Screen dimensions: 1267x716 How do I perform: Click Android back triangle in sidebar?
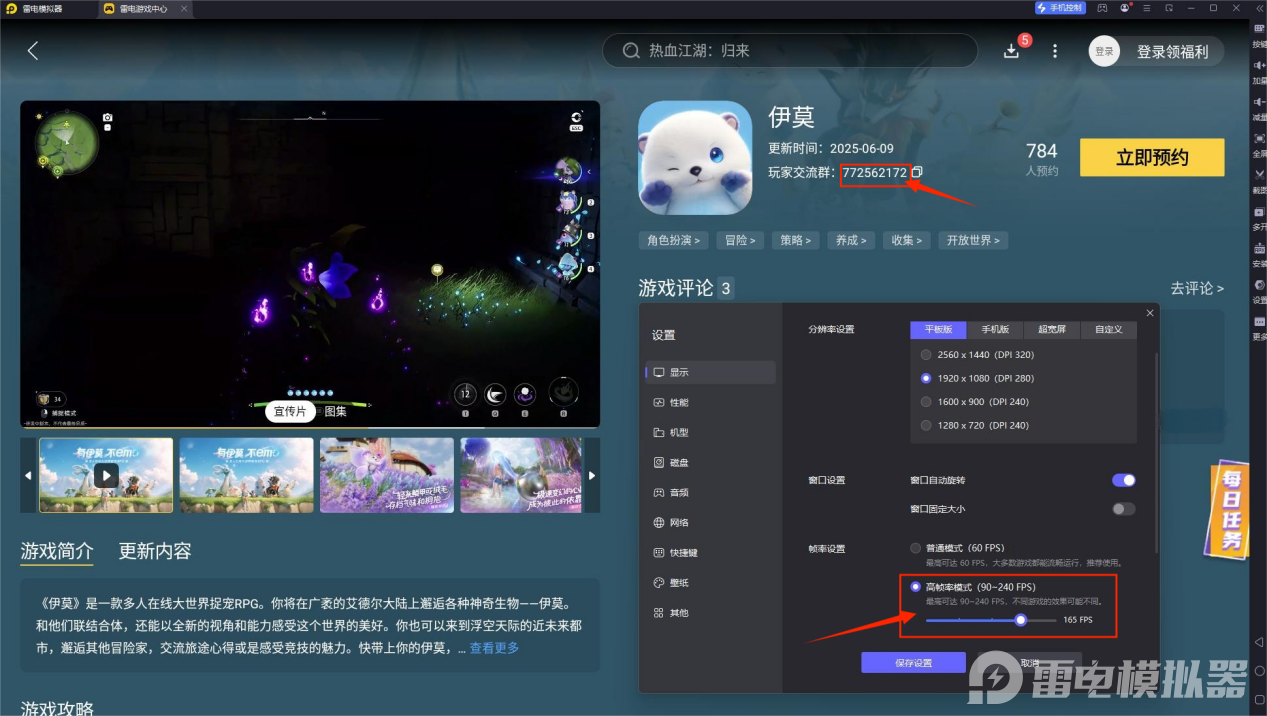click(1259, 641)
